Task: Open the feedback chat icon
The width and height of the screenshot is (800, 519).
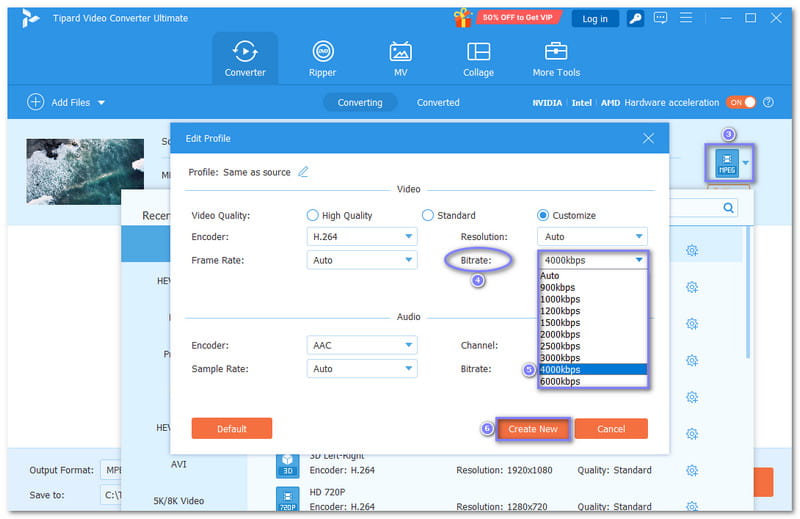Action: coord(660,18)
